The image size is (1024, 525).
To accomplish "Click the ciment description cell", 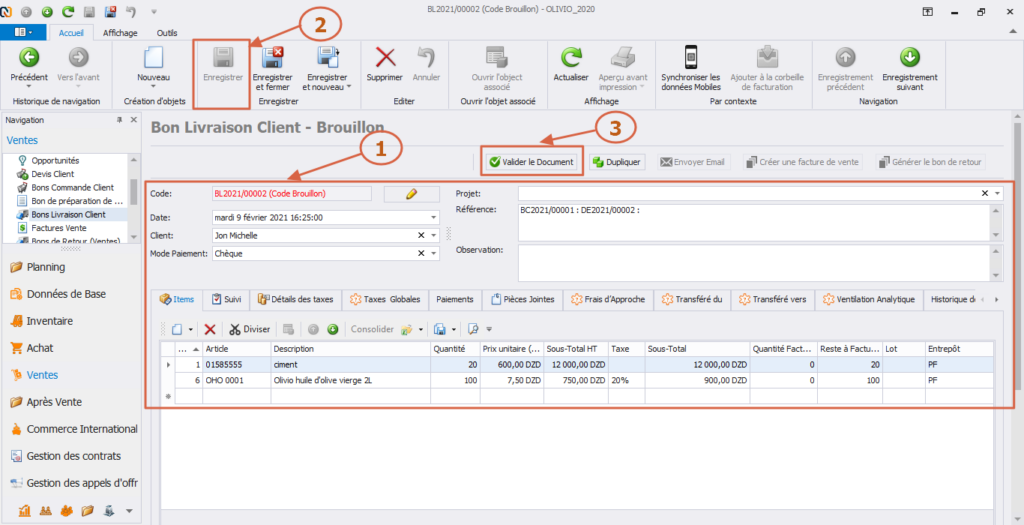I will (x=351, y=365).
